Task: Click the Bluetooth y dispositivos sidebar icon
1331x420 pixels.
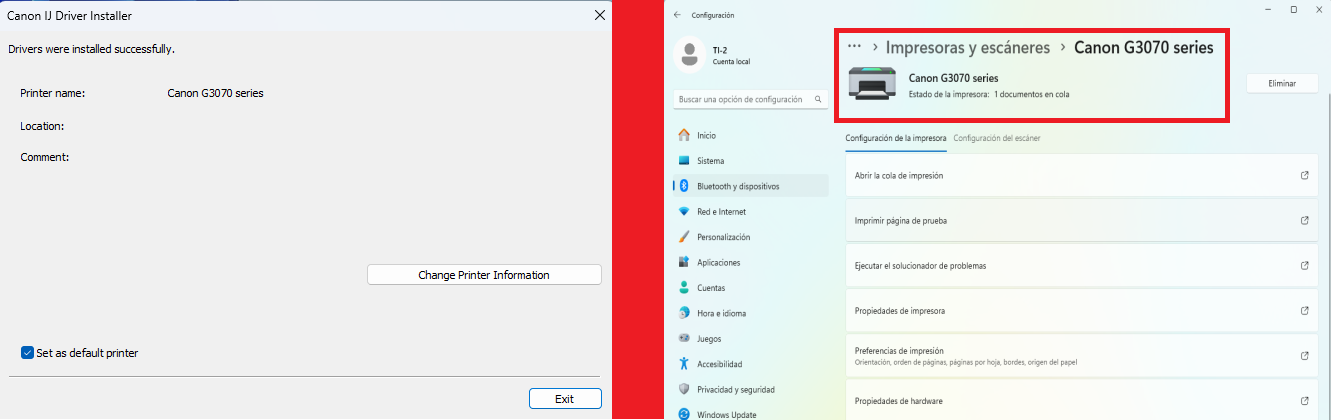Action: tap(684, 186)
